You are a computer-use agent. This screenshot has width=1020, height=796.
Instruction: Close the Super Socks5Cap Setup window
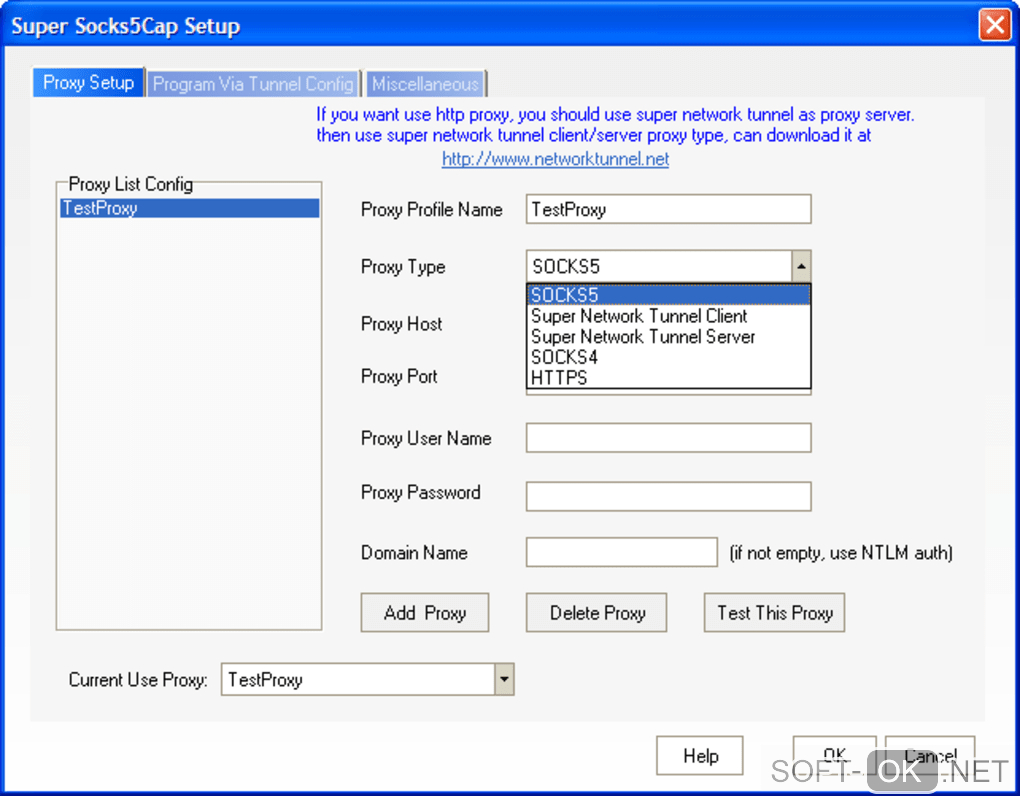tap(995, 25)
